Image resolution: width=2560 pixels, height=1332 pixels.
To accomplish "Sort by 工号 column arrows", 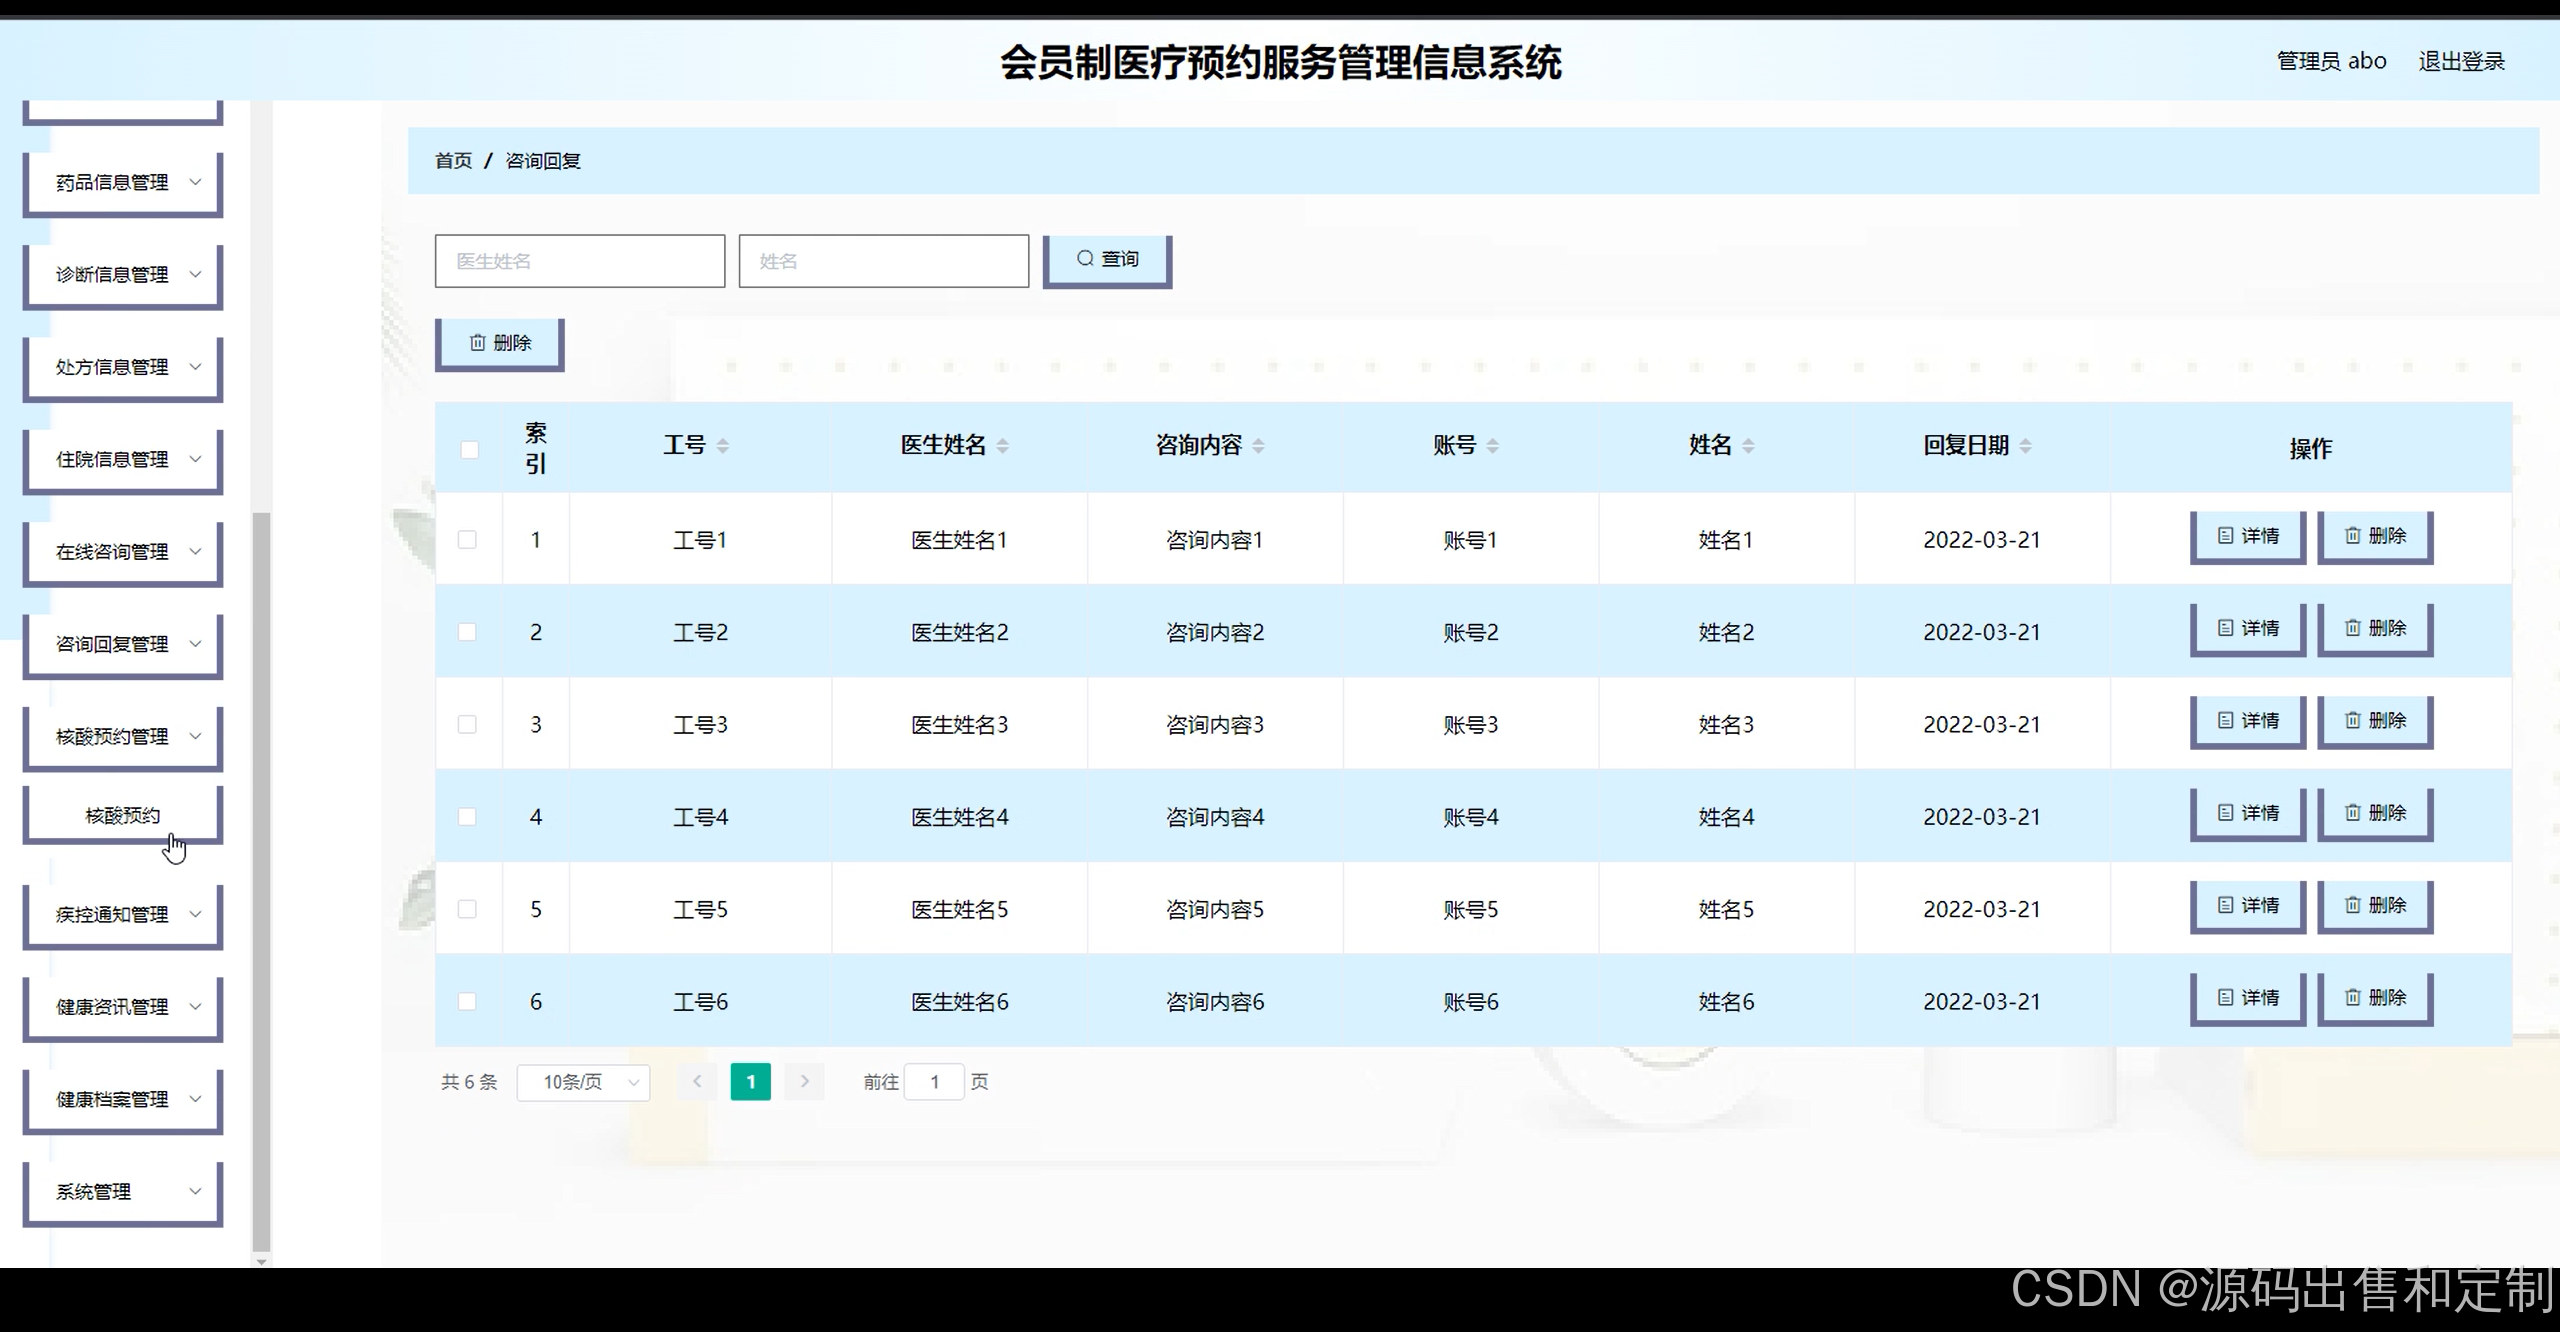I will pos(722,446).
